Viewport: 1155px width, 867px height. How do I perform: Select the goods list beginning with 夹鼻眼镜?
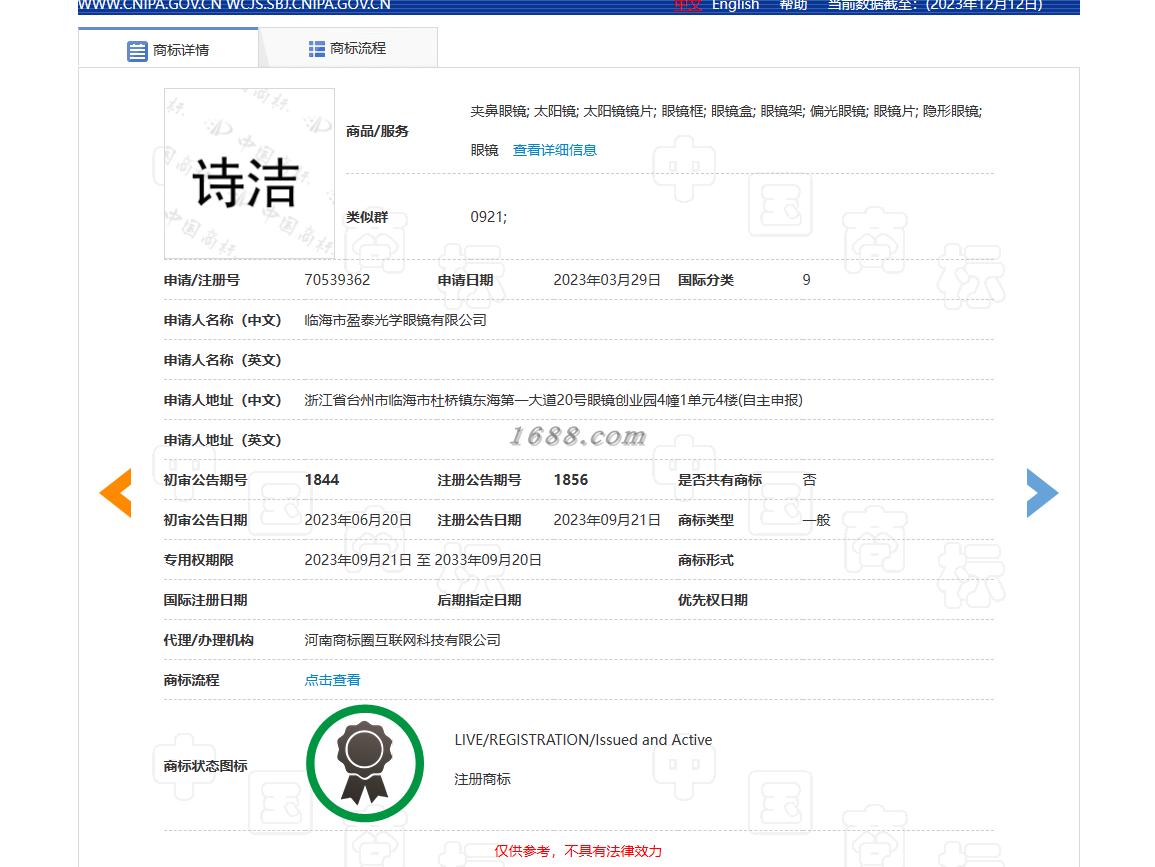coord(726,130)
